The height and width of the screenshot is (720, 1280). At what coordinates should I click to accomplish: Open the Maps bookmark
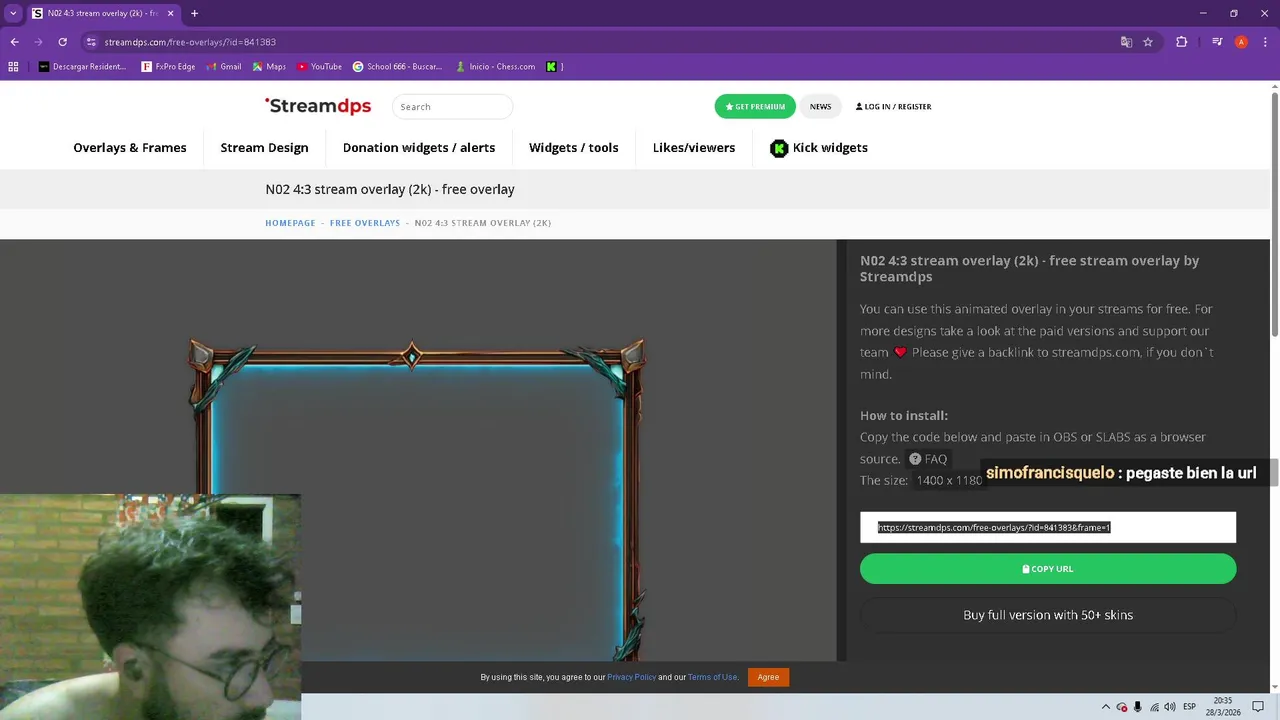click(x=269, y=67)
